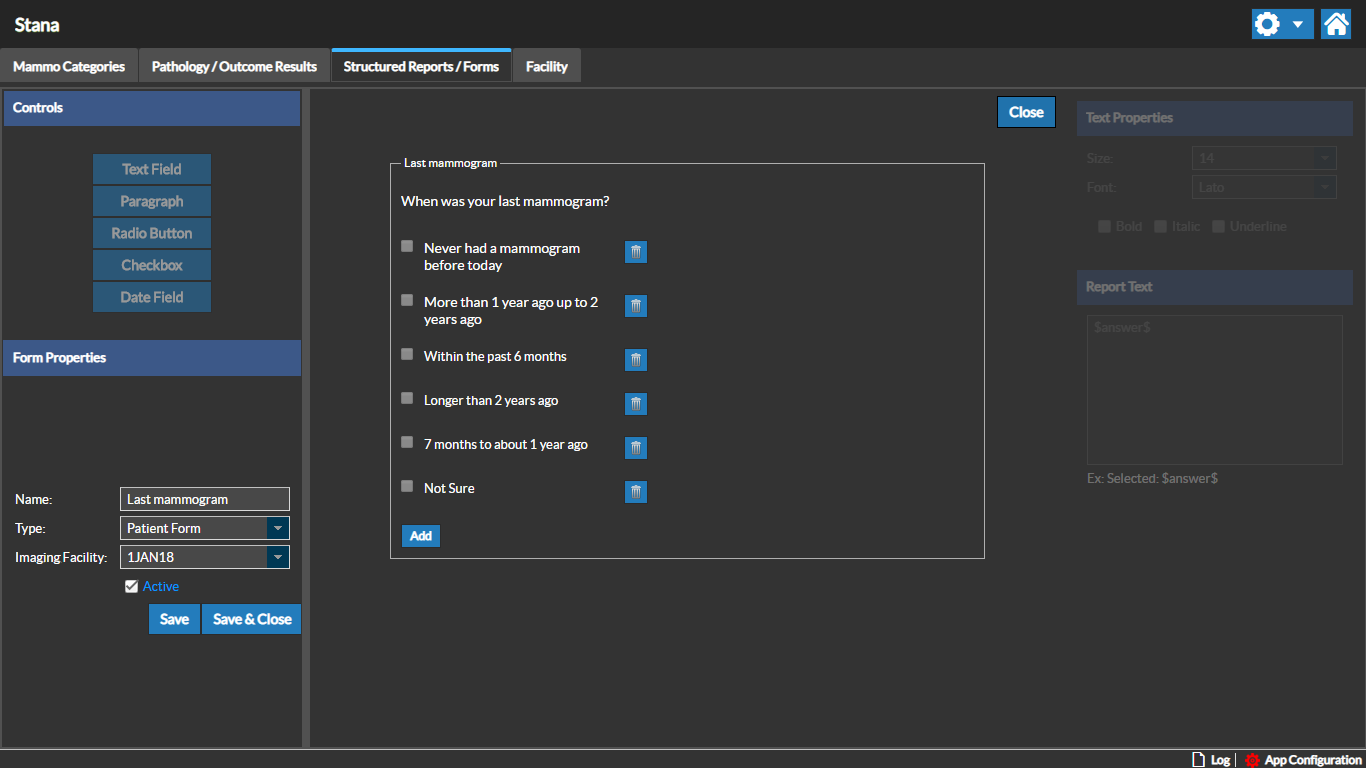Open the settings gear menu
Screen dimensions: 1366x768
pyautogui.click(x=1282, y=24)
